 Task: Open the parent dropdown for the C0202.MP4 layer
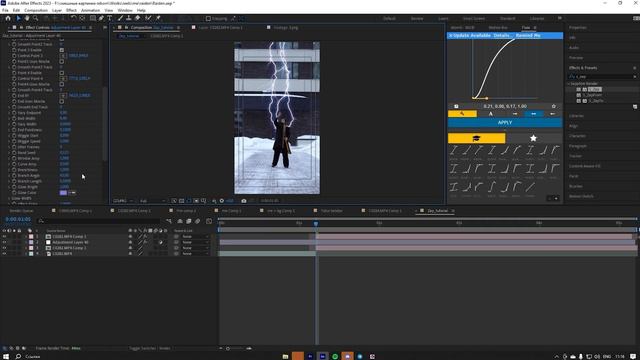(x=195, y=253)
